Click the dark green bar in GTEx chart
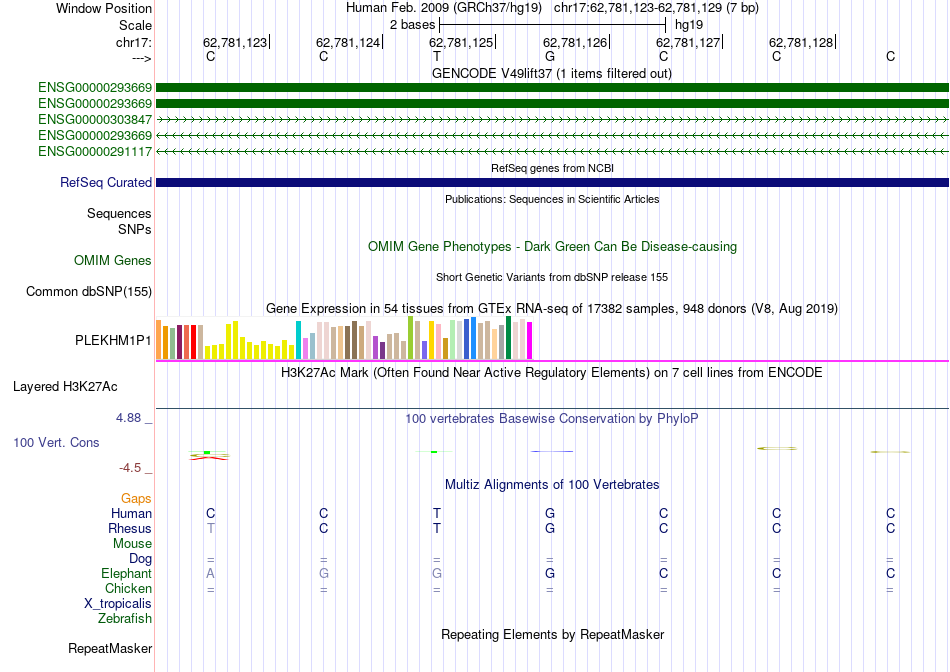 tap(508, 338)
